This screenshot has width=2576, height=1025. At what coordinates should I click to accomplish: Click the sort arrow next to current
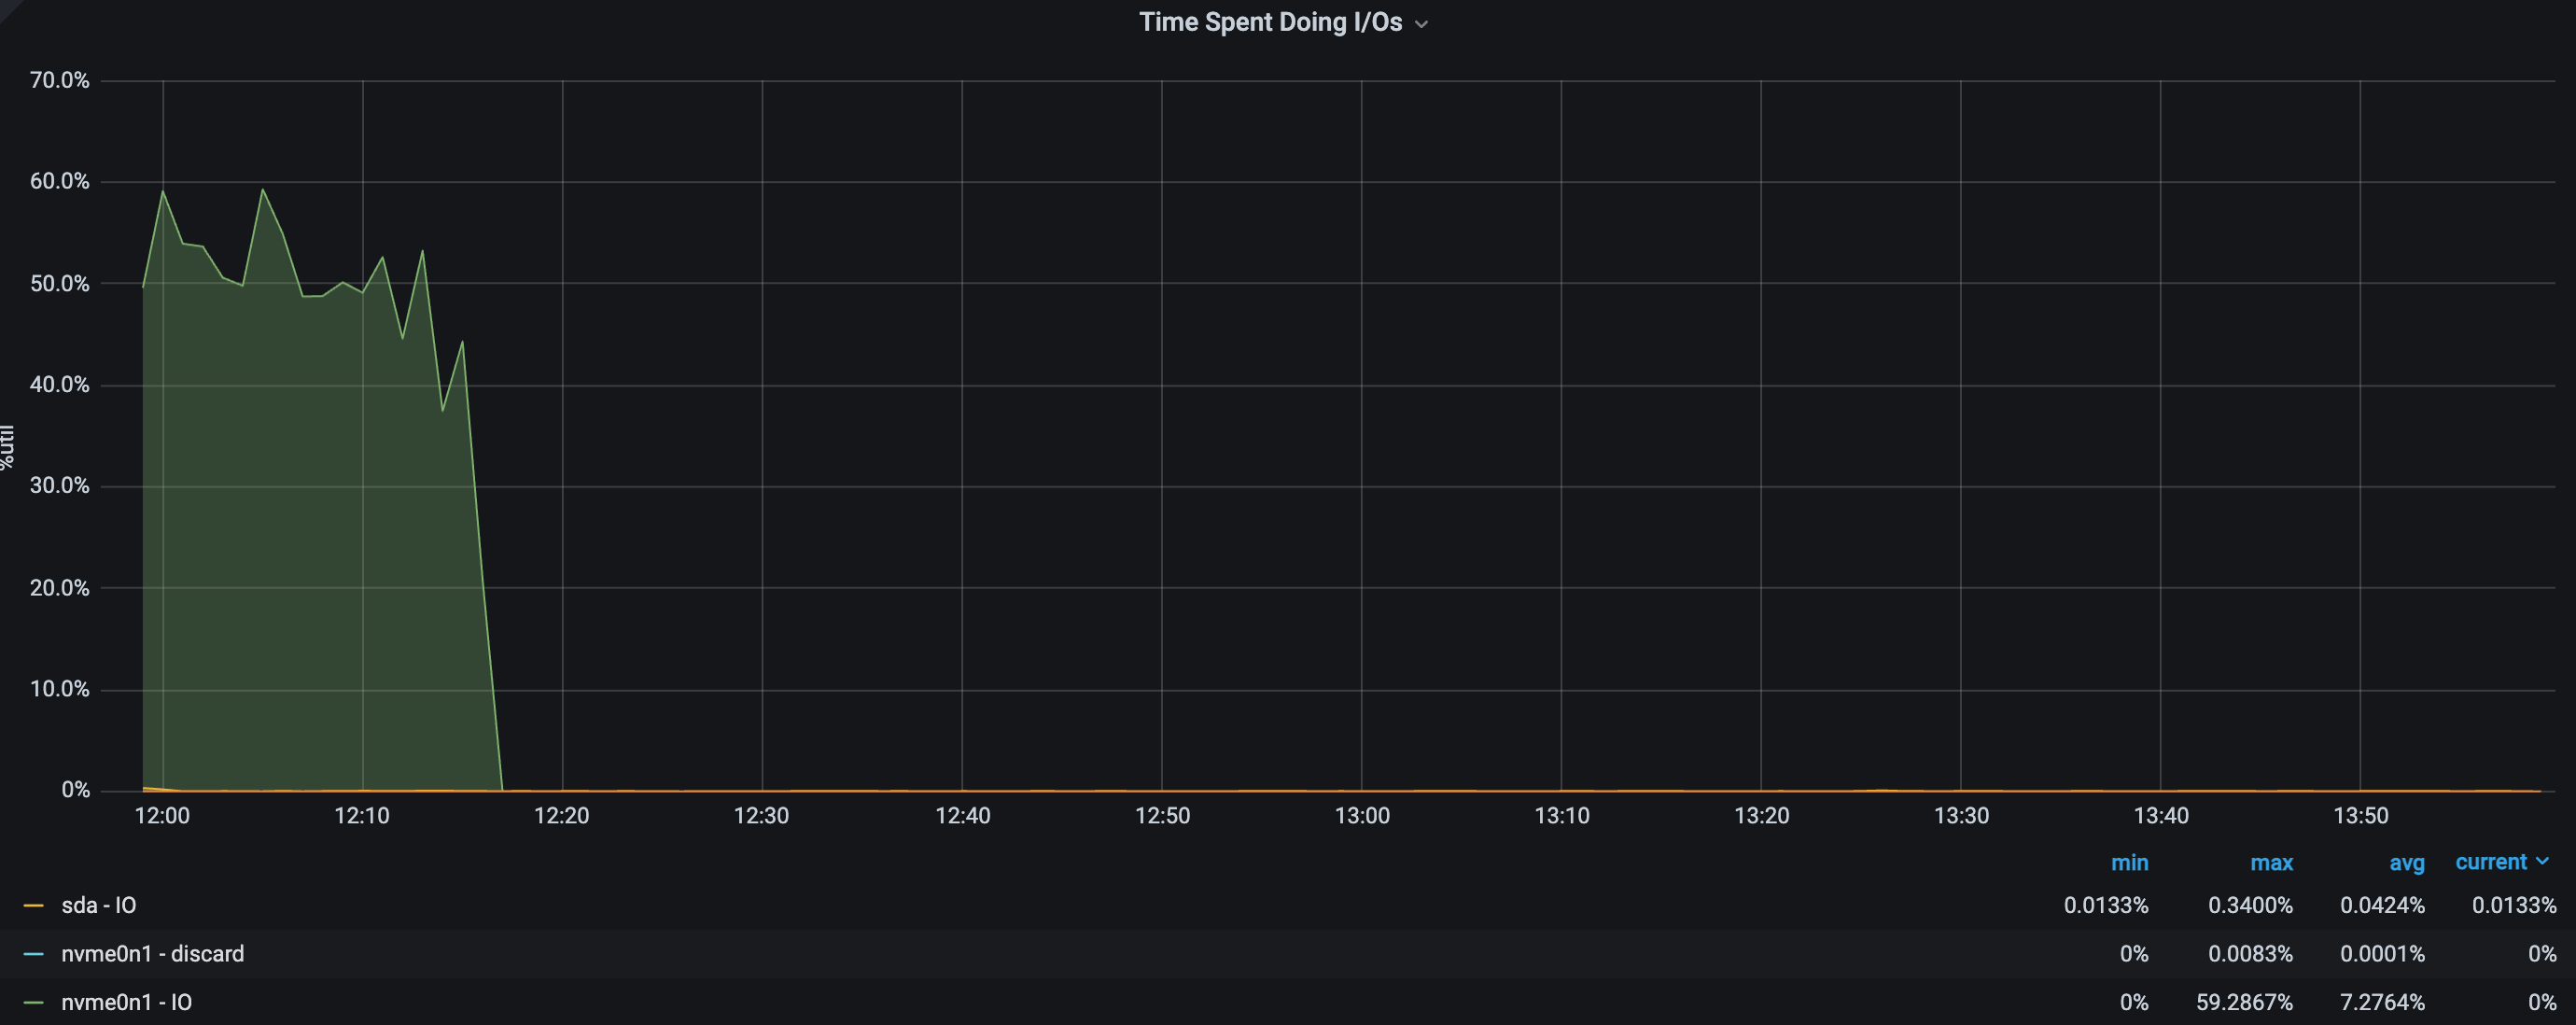[2543, 861]
